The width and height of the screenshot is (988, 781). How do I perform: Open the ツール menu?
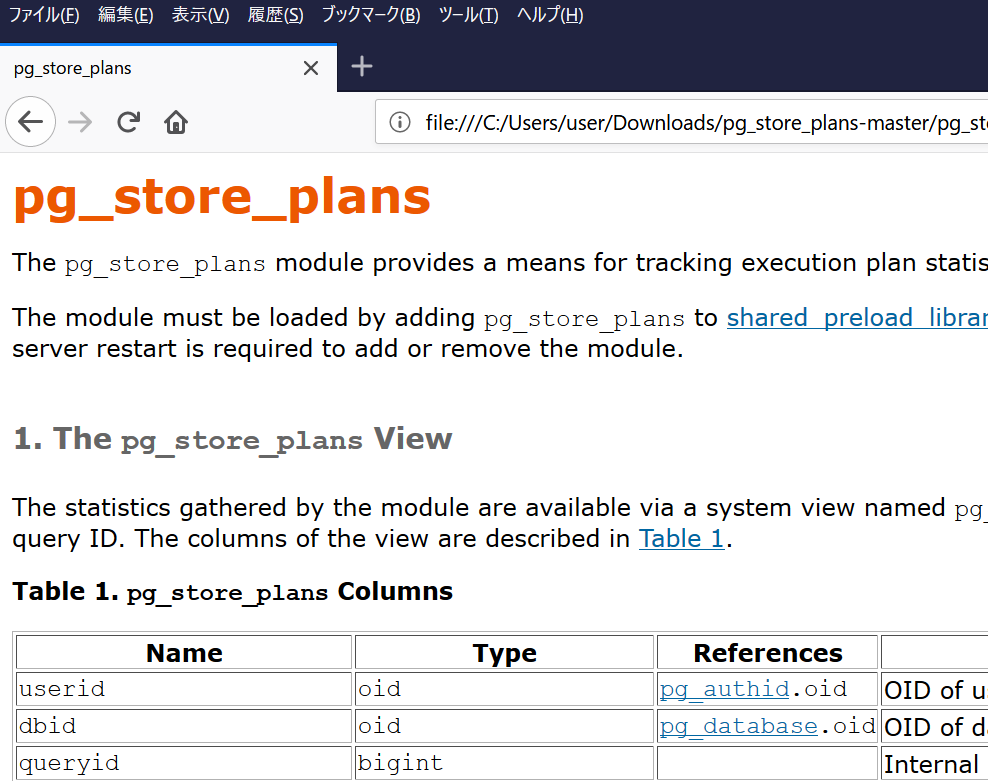[468, 15]
